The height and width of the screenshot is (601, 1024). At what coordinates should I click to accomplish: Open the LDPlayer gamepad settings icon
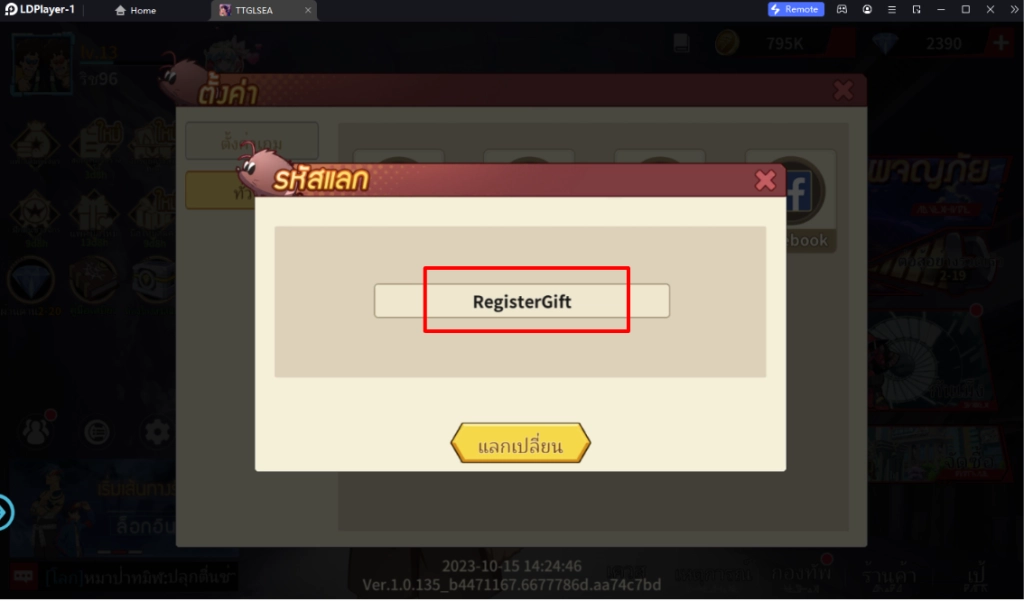pyautogui.click(x=842, y=9)
